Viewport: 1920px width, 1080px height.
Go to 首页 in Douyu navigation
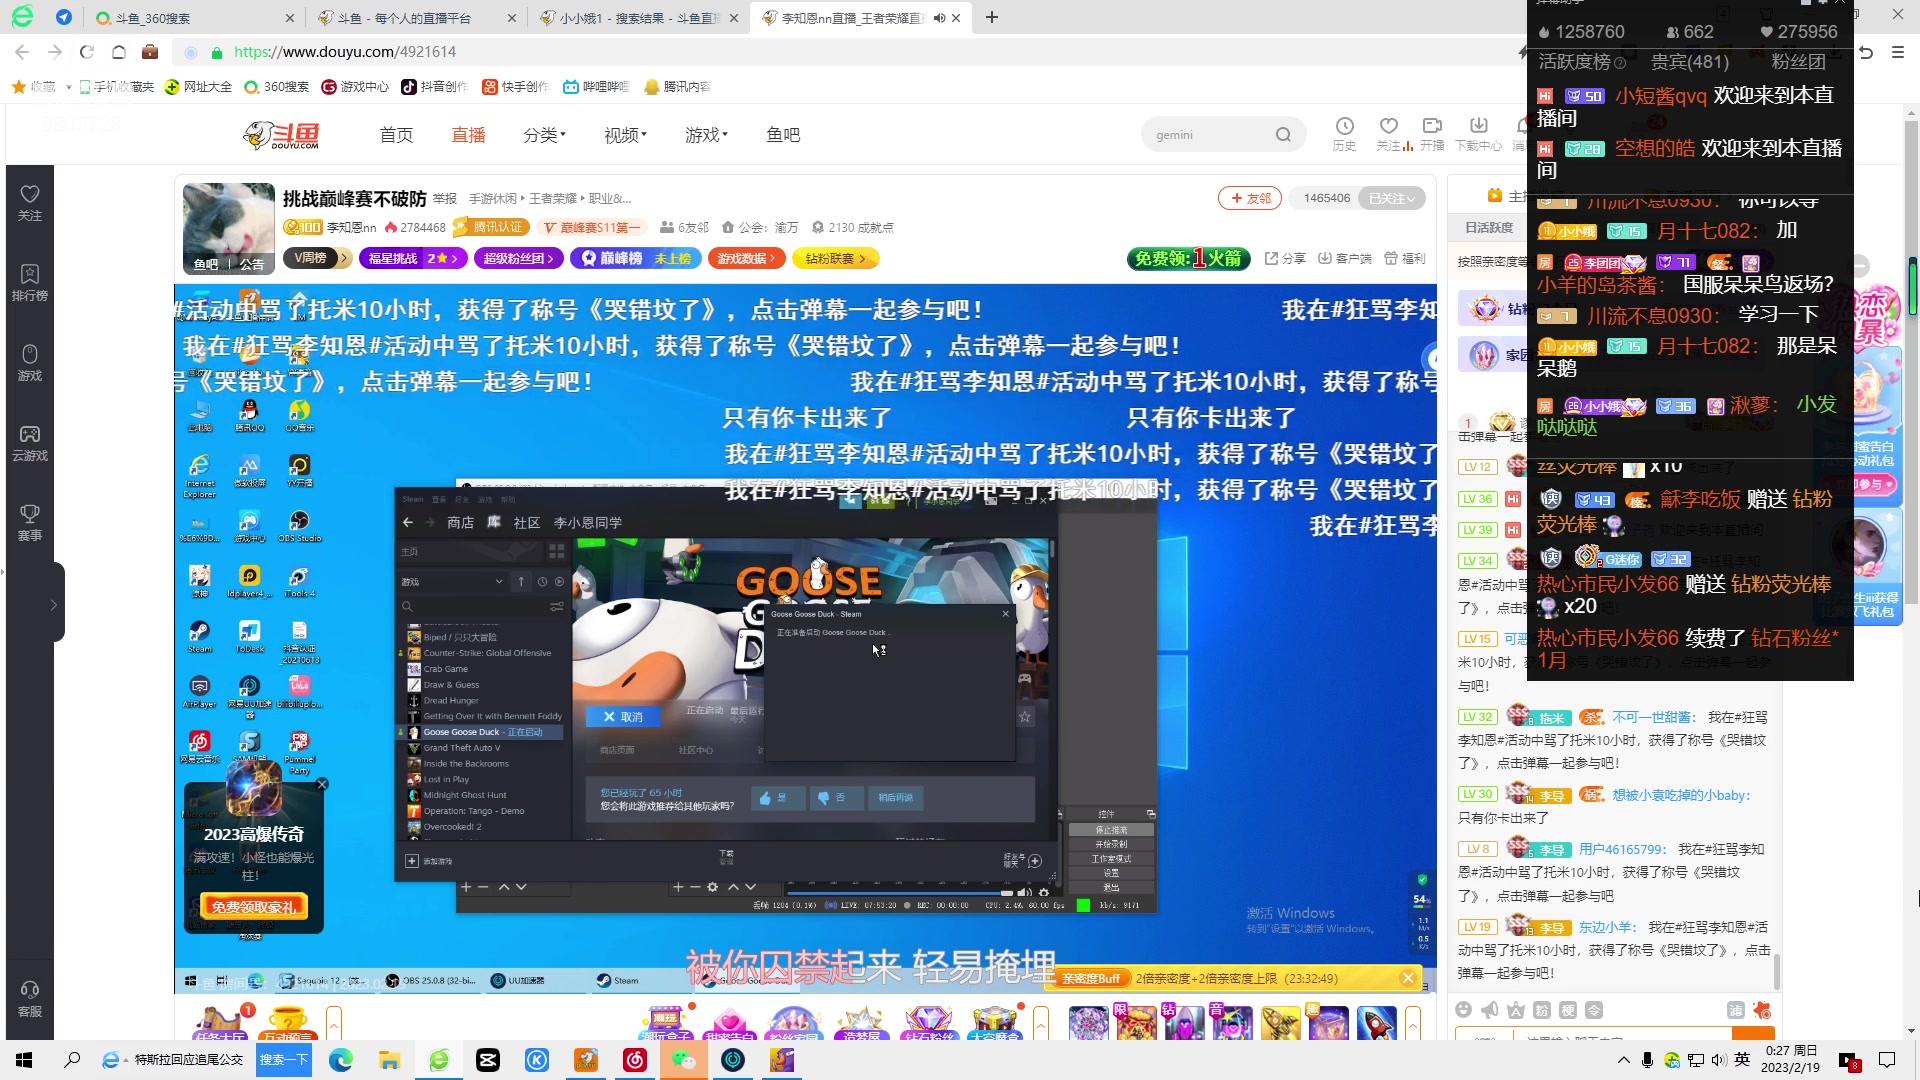(x=396, y=135)
